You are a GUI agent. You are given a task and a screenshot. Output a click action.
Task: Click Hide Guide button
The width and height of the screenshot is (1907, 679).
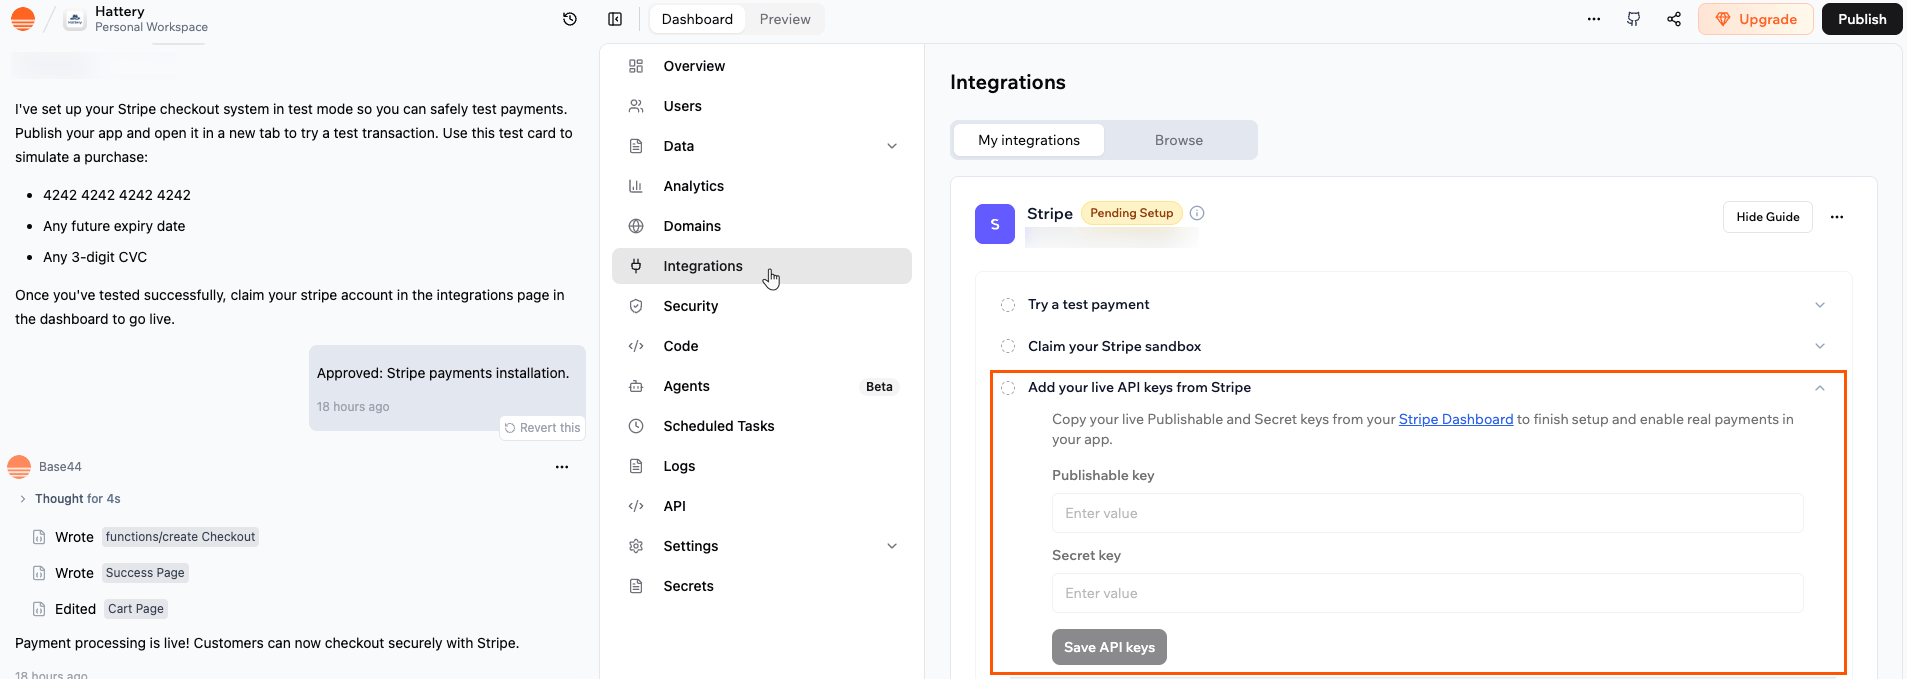click(x=1768, y=217)
